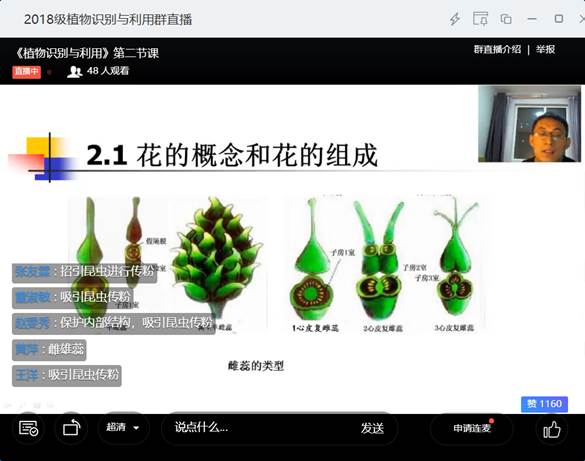Open the 群直播介绍 link
Image resolution: width=585 pixels, height=461 pixels.
pos(497,50)
